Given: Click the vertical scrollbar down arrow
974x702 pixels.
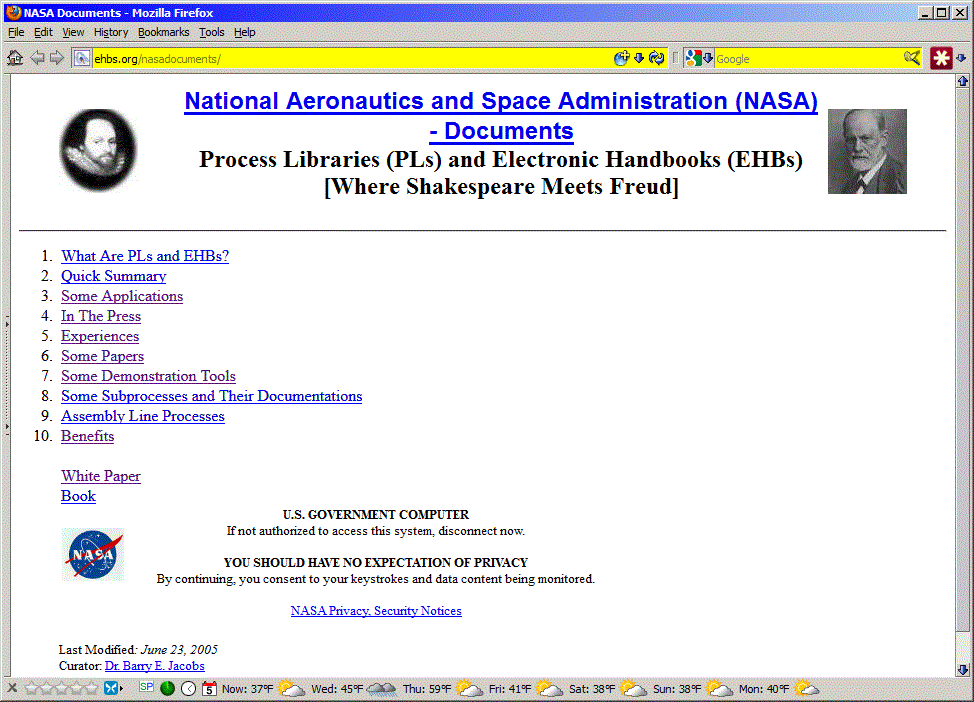Looking at the screenshot, I should tap(963, 670).
